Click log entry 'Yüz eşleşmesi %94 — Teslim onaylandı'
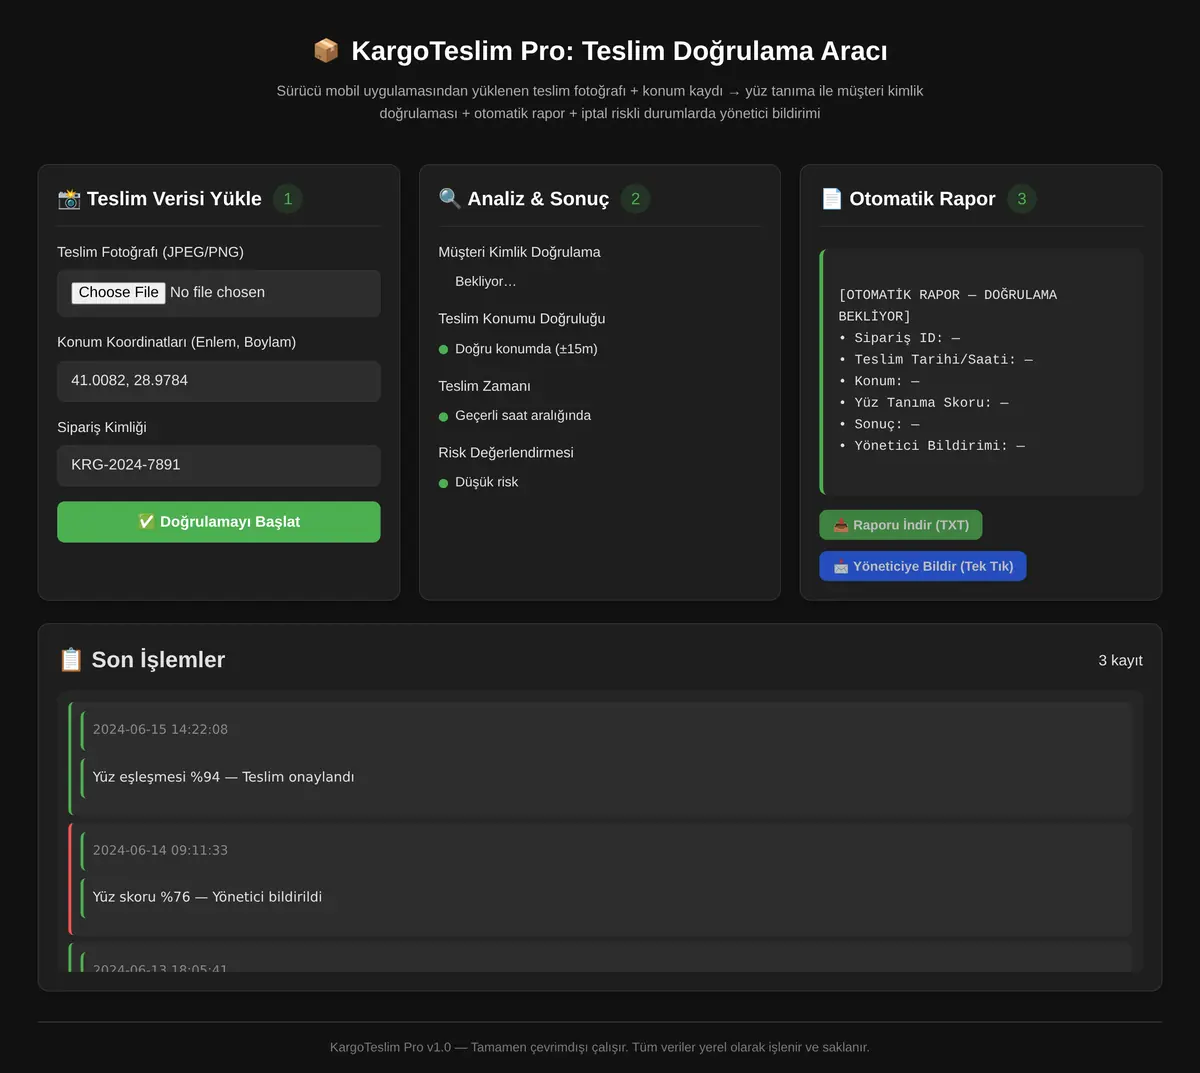Screen dimensions: 1200x1073 coord(223,777)
